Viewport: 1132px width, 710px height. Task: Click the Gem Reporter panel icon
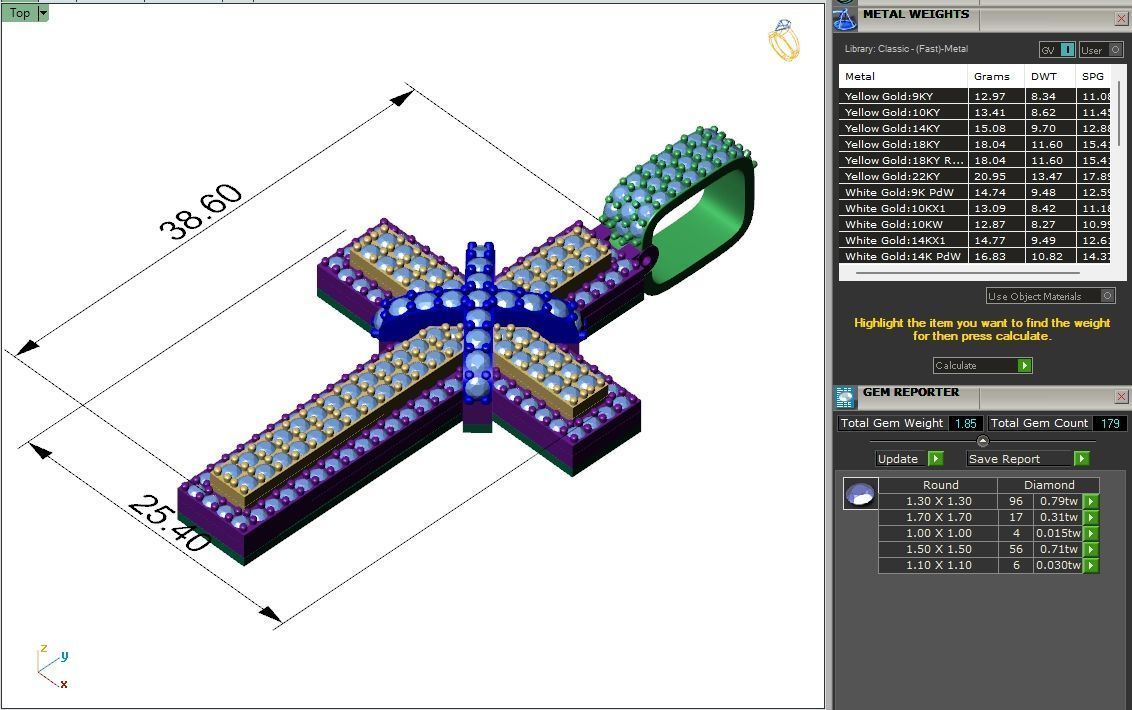845,397
